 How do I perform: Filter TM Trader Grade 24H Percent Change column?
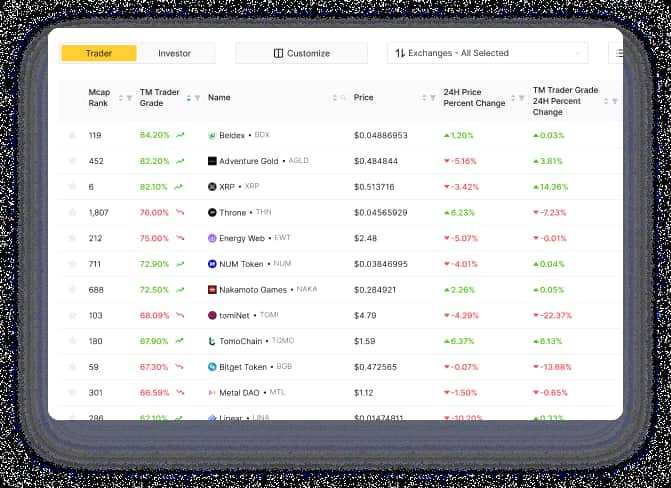click(x=615, y=101)
